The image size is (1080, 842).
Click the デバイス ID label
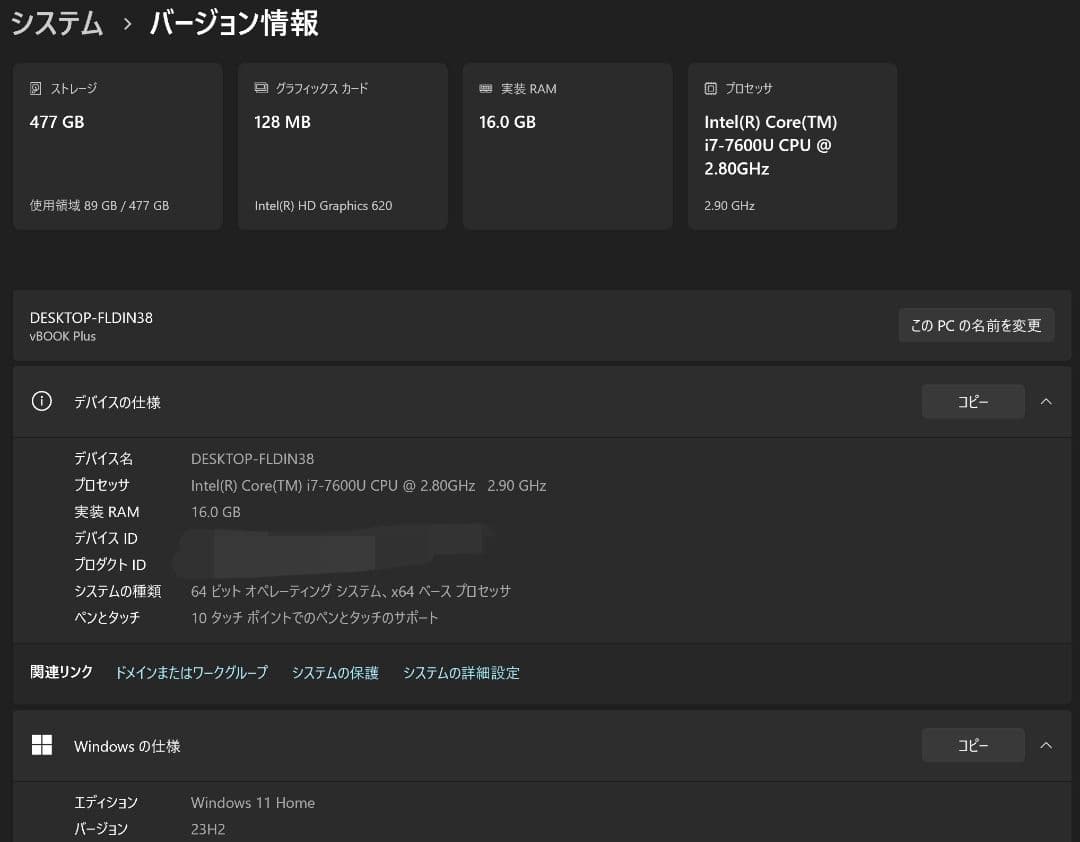[106, 538]
